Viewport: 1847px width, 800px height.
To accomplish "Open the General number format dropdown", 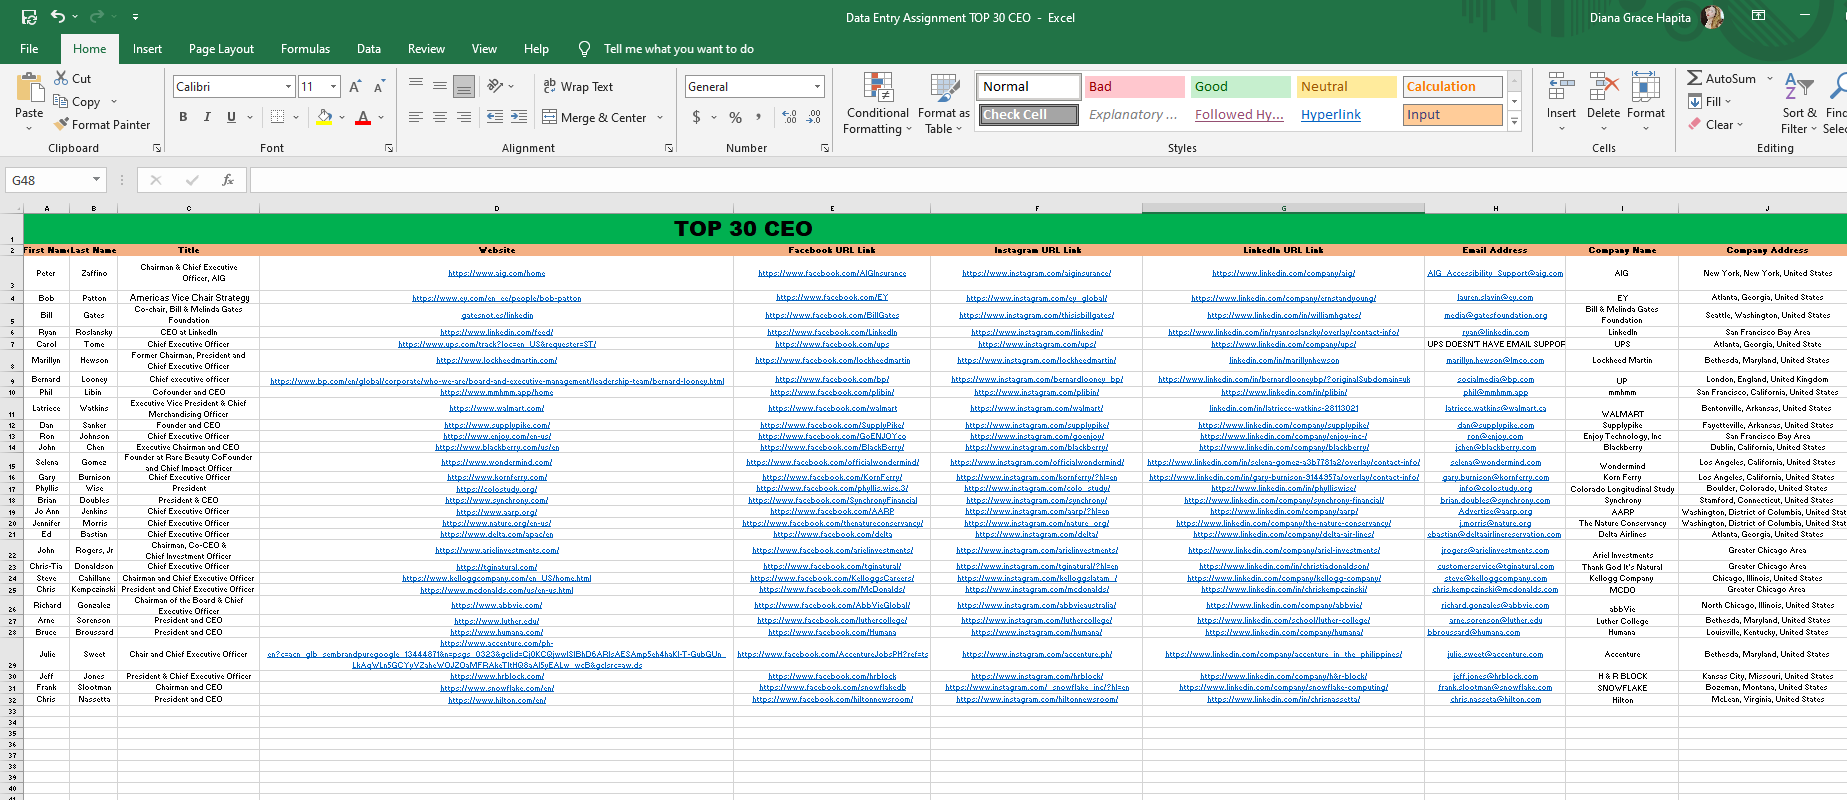I will (x=817, y=87).
